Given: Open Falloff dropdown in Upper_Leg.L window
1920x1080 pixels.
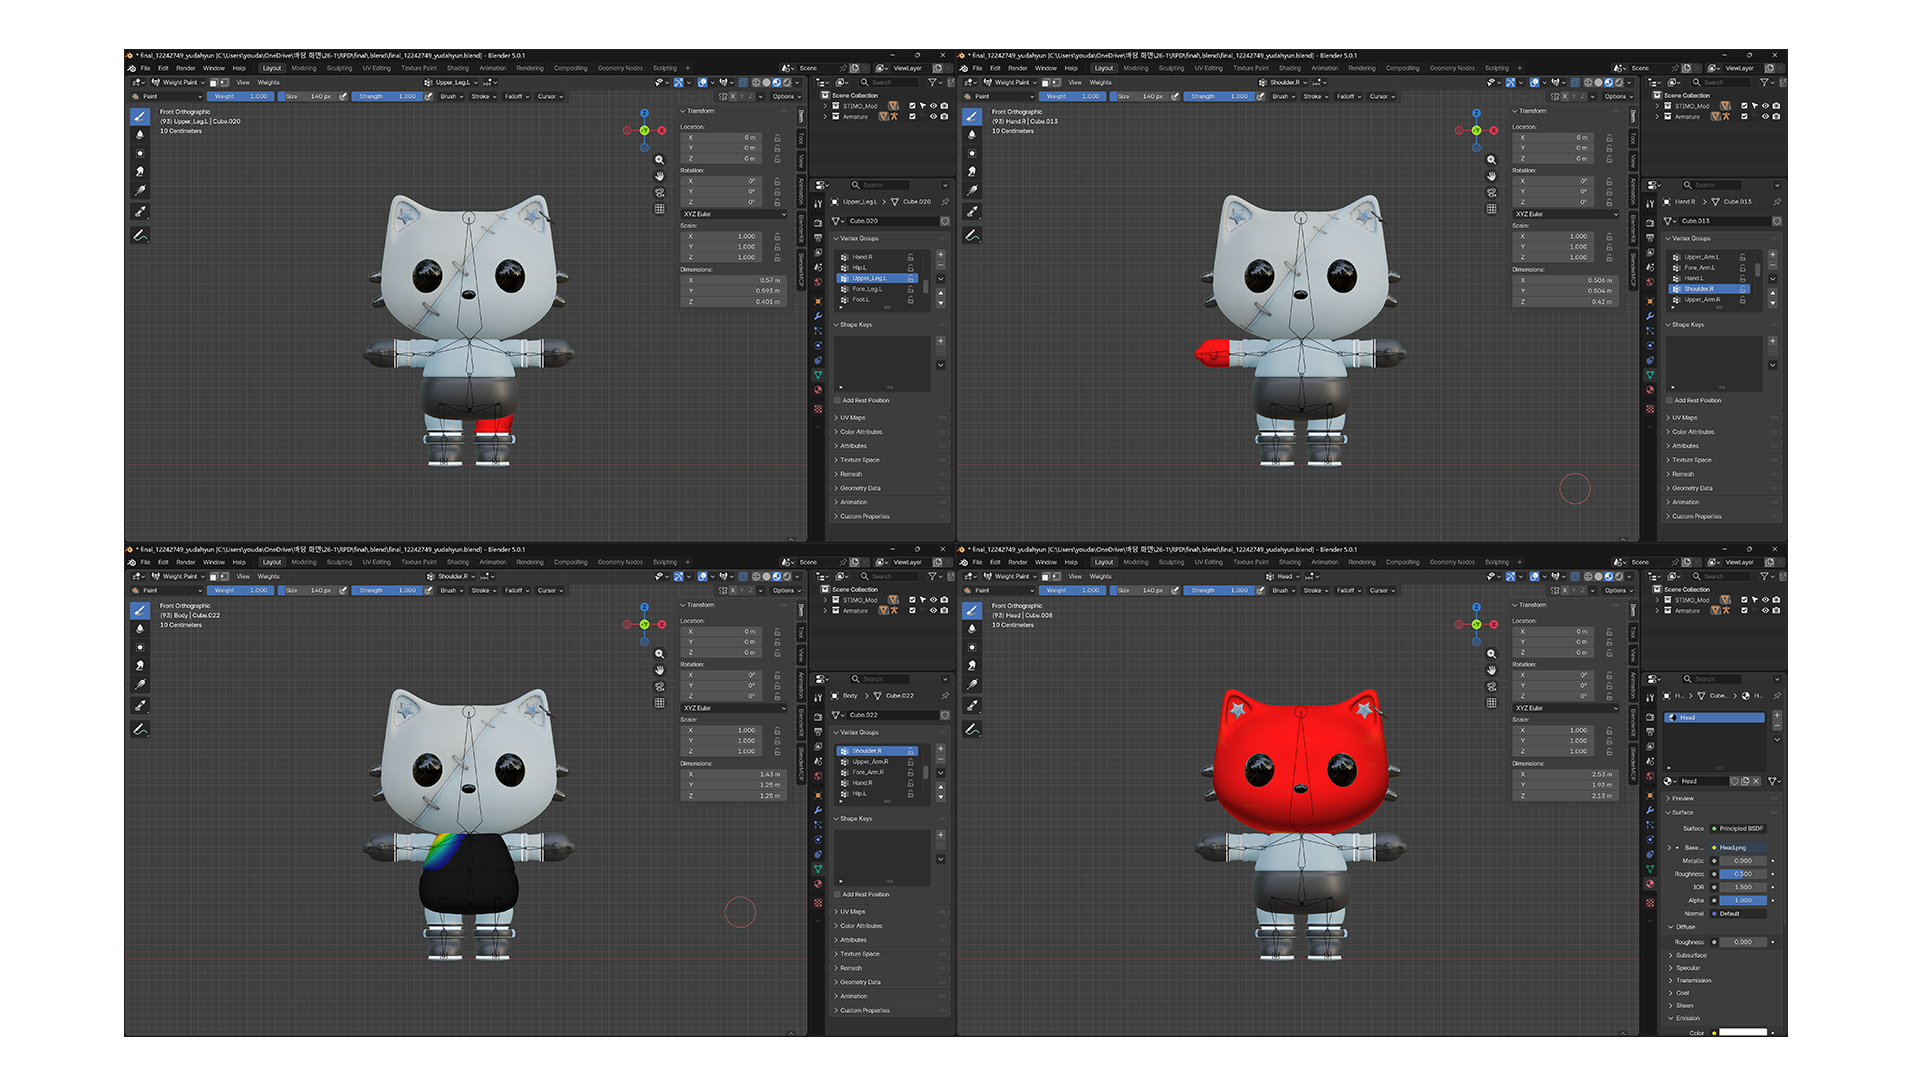Looking at the screenshot, I should pyautogui.click(x=516, y=96).
